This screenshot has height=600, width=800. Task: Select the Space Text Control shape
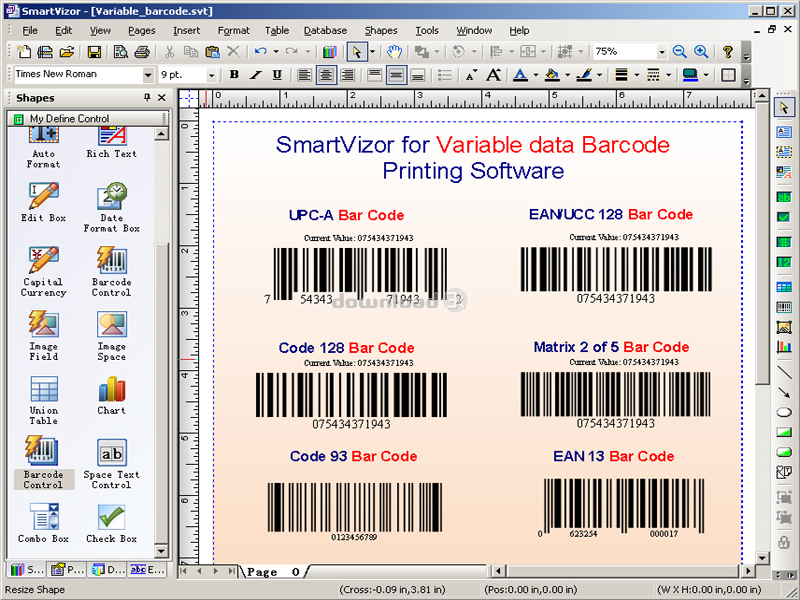(x=111, y=464)
